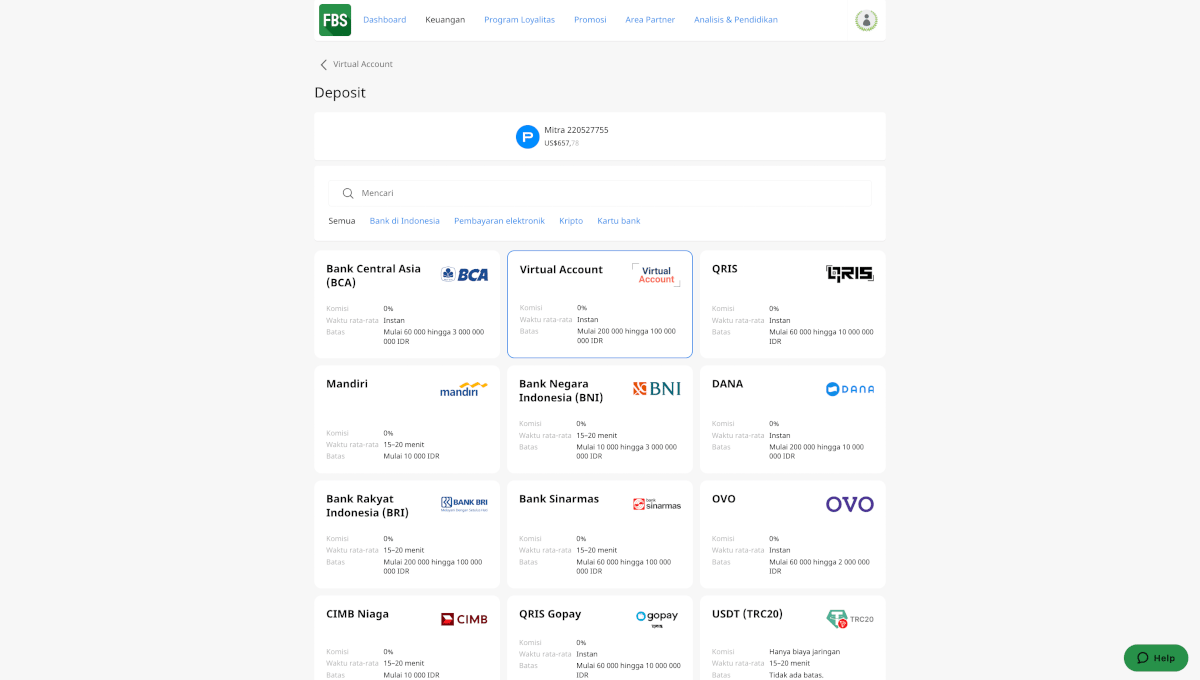Image resolution: width=1200 pixels, height=680 pixels.
Task: Click the Virtual Account logo
Action: (656, 275)
